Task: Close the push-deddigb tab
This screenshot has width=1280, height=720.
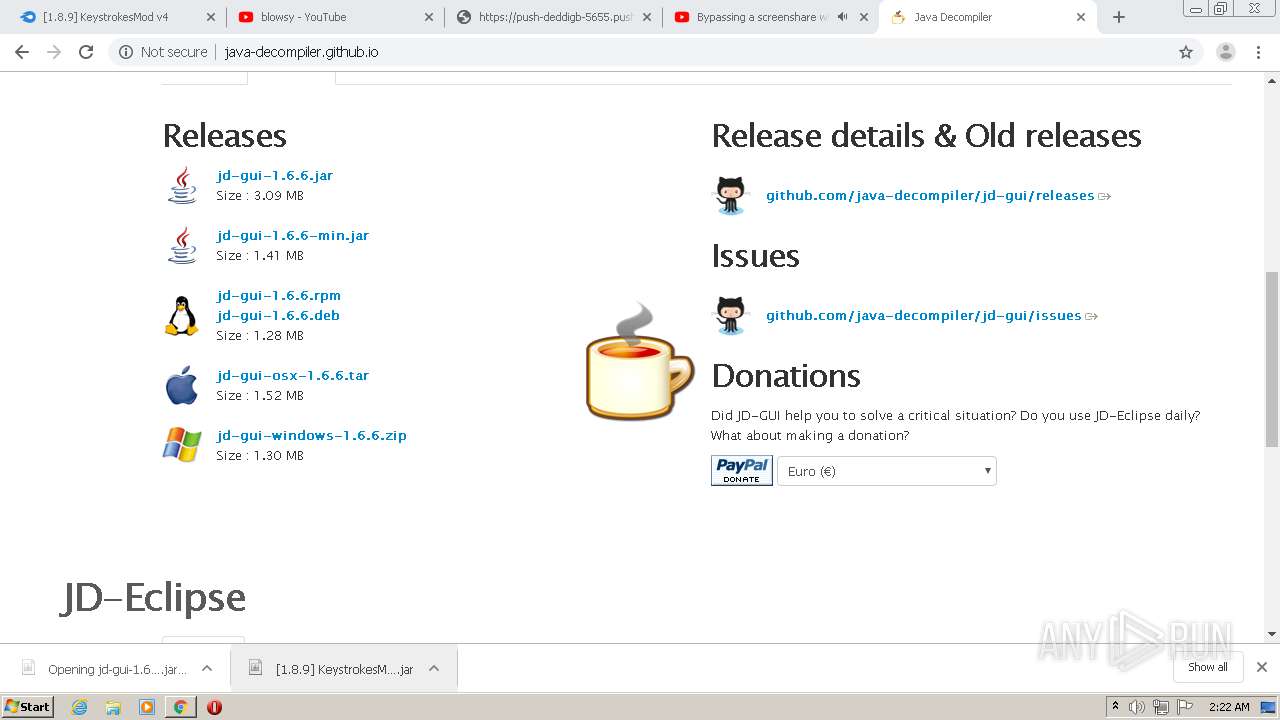Action: click(646, 17)
